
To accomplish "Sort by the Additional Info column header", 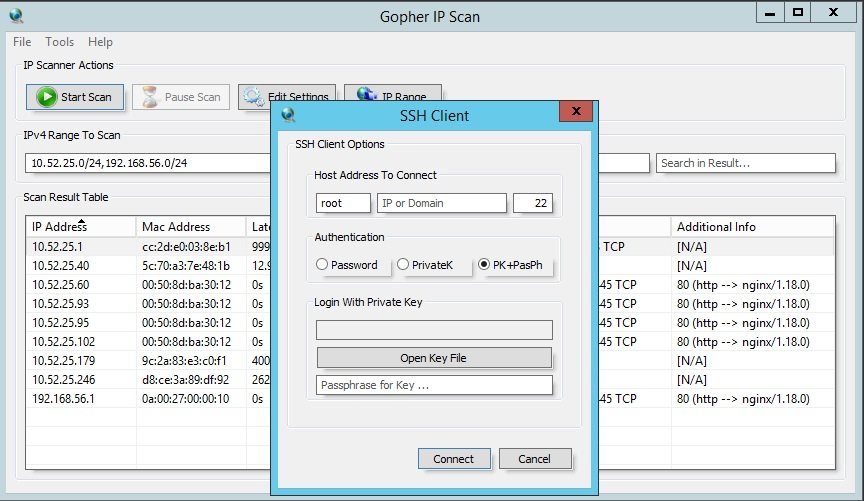I will (x=752, y=227).
